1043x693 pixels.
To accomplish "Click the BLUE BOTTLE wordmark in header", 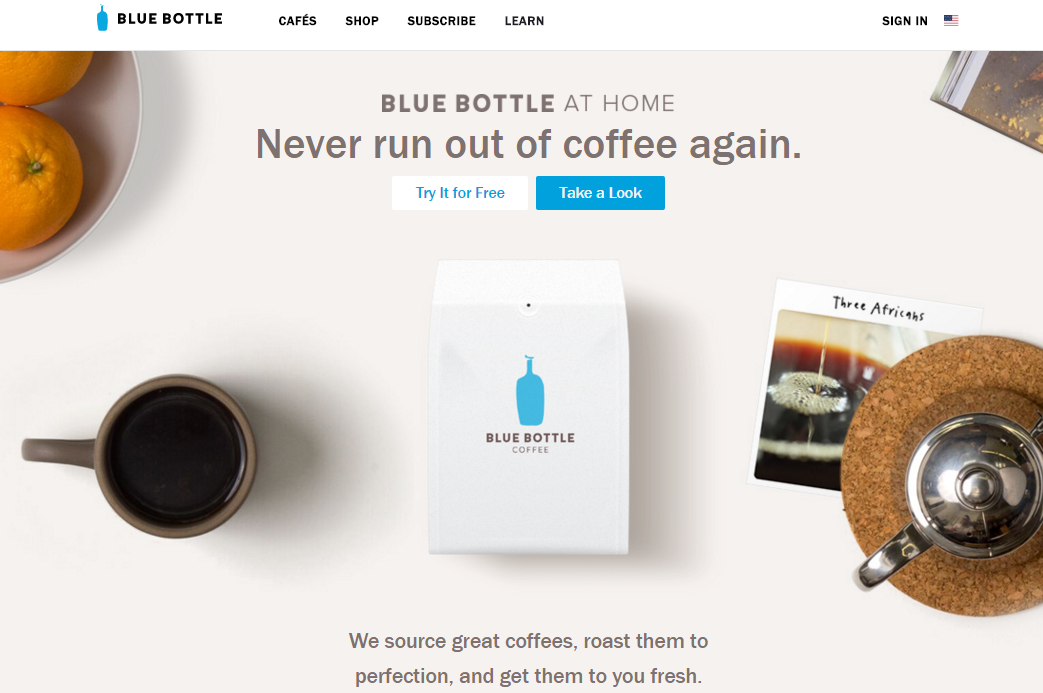I will 170,19.
